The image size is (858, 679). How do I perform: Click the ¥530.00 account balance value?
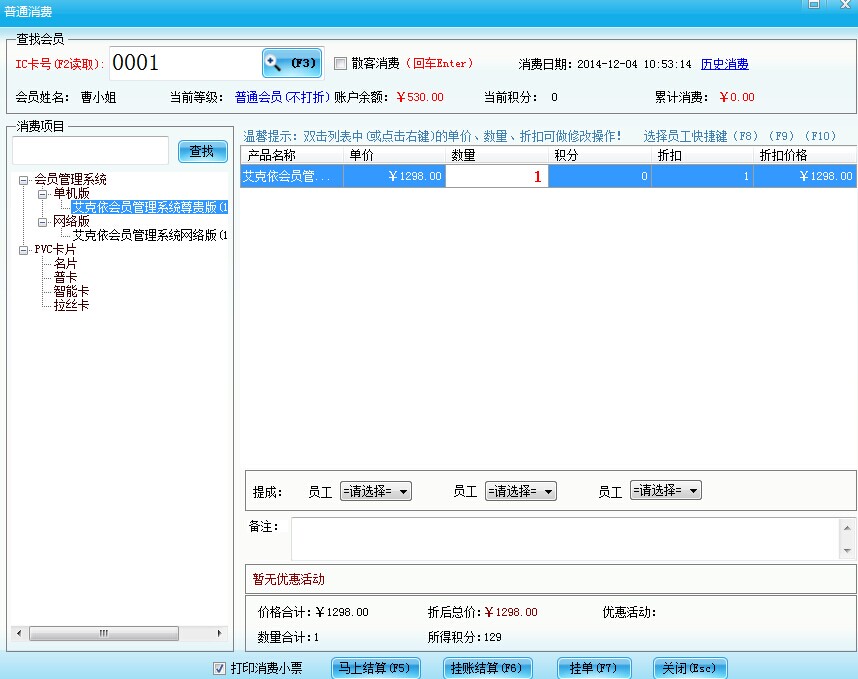420,97
